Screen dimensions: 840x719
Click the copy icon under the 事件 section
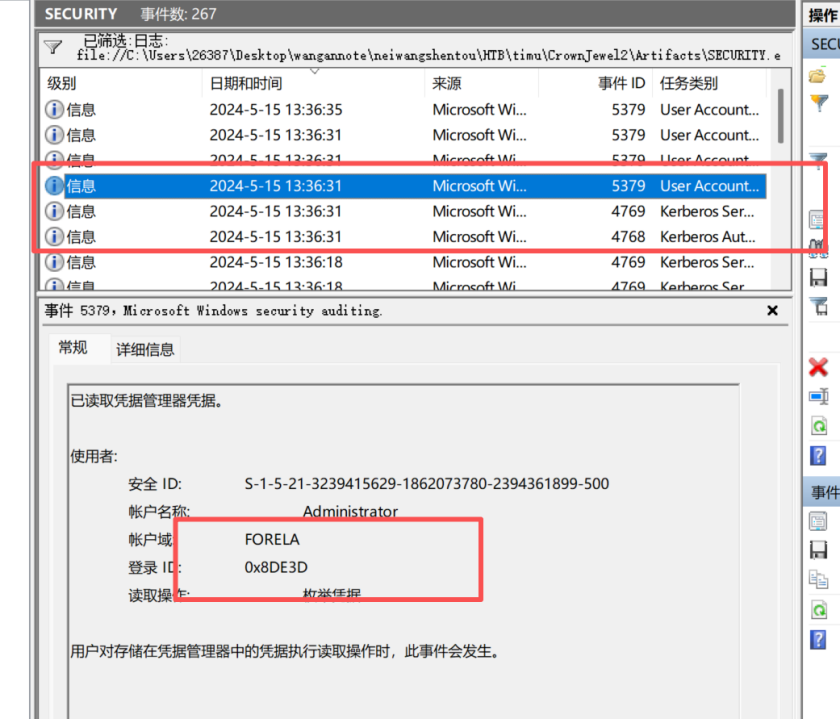pos(819,579)
